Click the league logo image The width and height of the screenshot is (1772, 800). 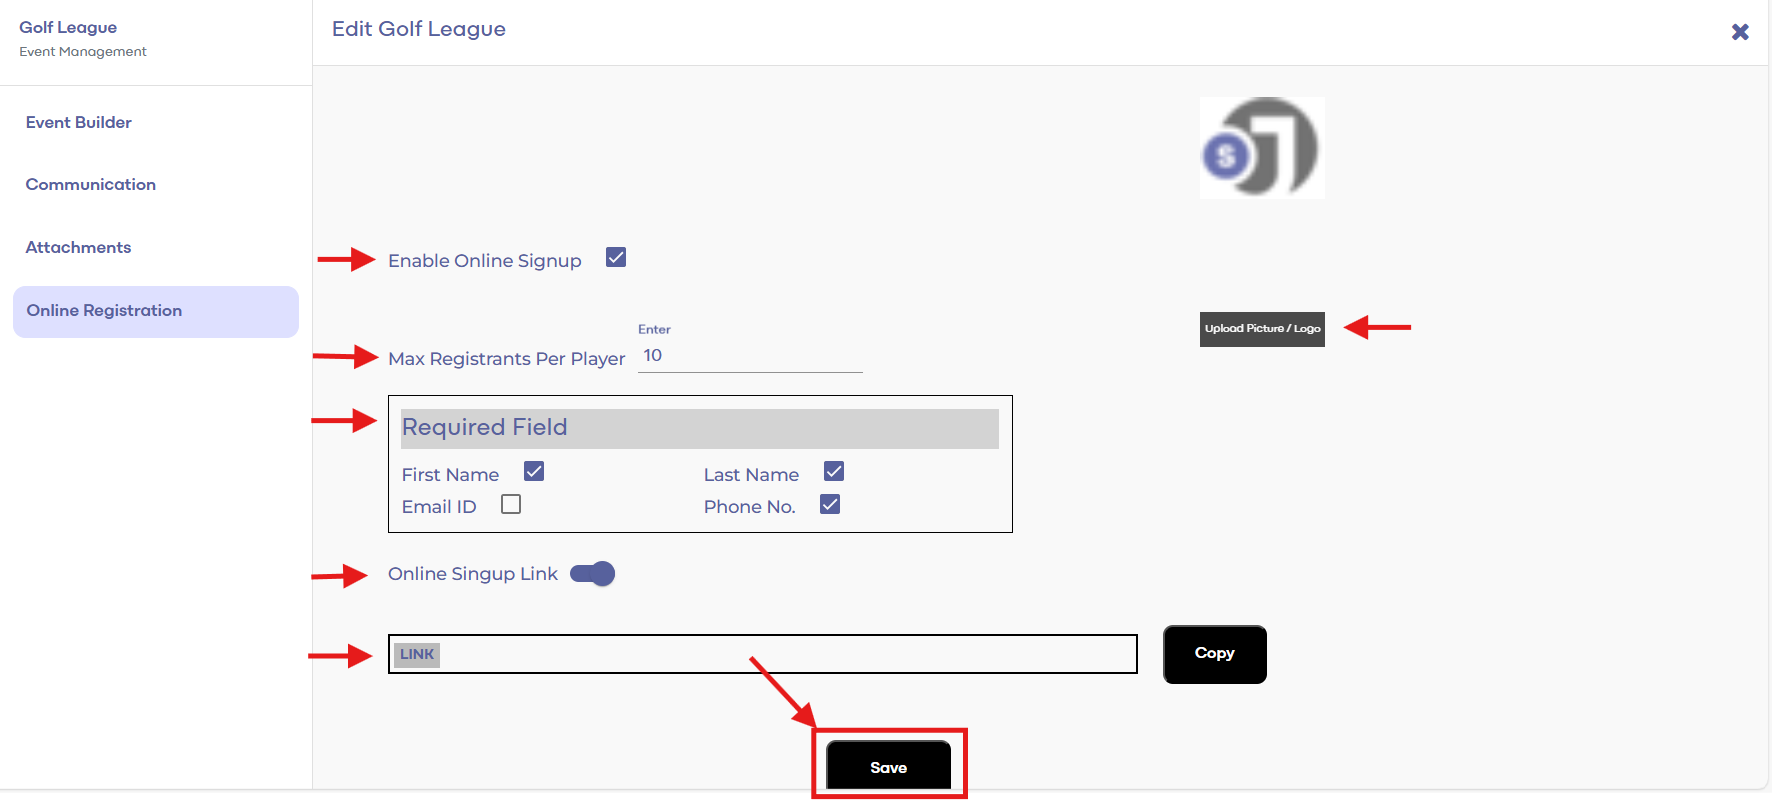1261,148
